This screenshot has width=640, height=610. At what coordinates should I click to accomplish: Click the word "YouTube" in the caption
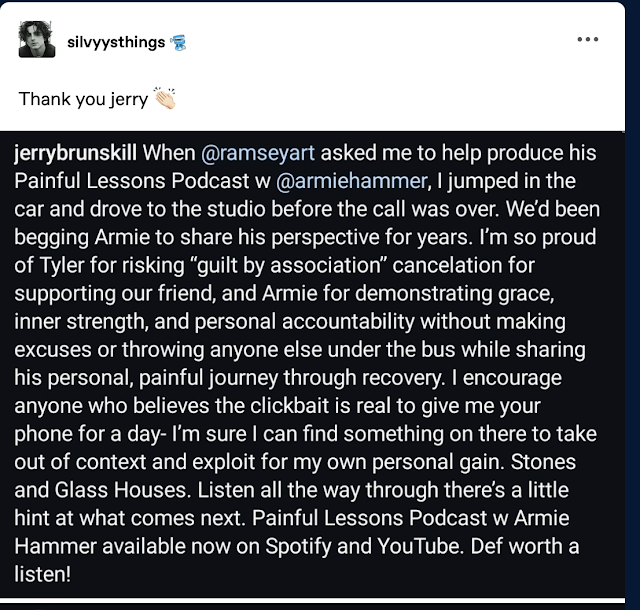(x=419, y=546)
